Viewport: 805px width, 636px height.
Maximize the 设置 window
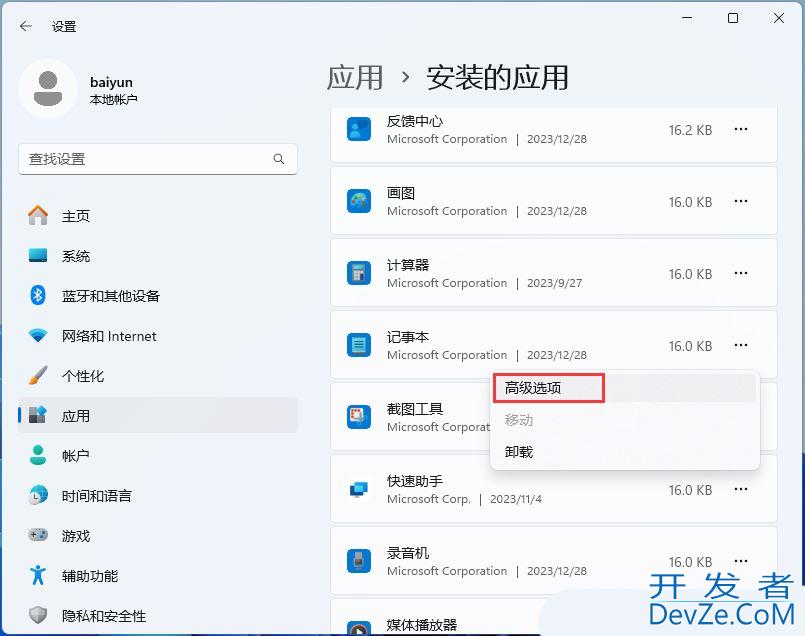[x=733, y=18]
